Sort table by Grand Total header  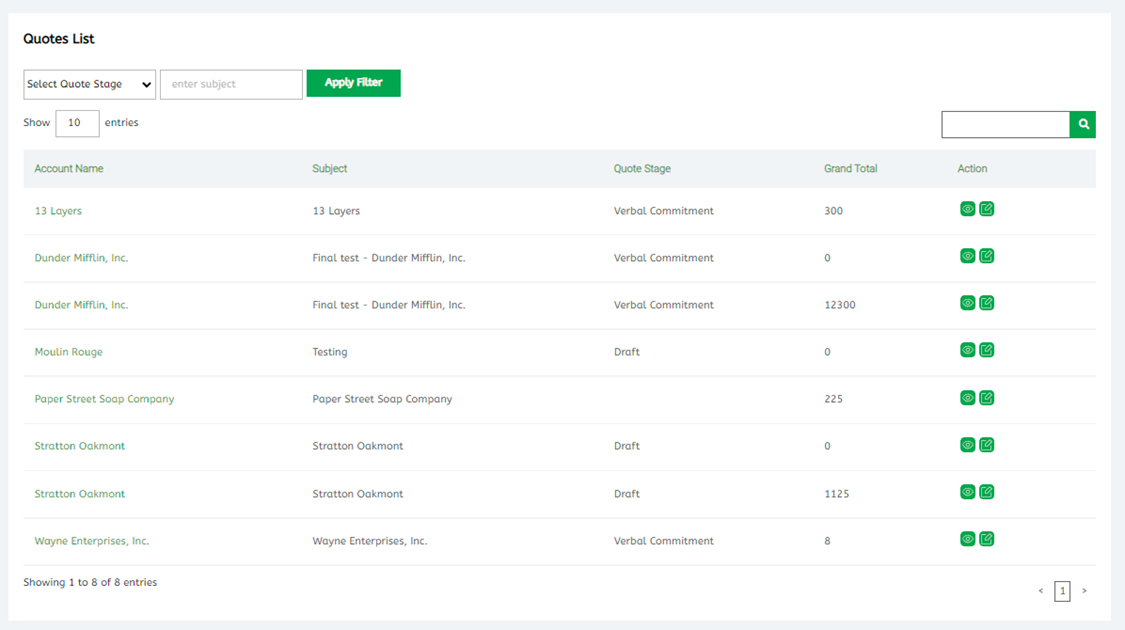pyautogui.click(x=850, y=169)
